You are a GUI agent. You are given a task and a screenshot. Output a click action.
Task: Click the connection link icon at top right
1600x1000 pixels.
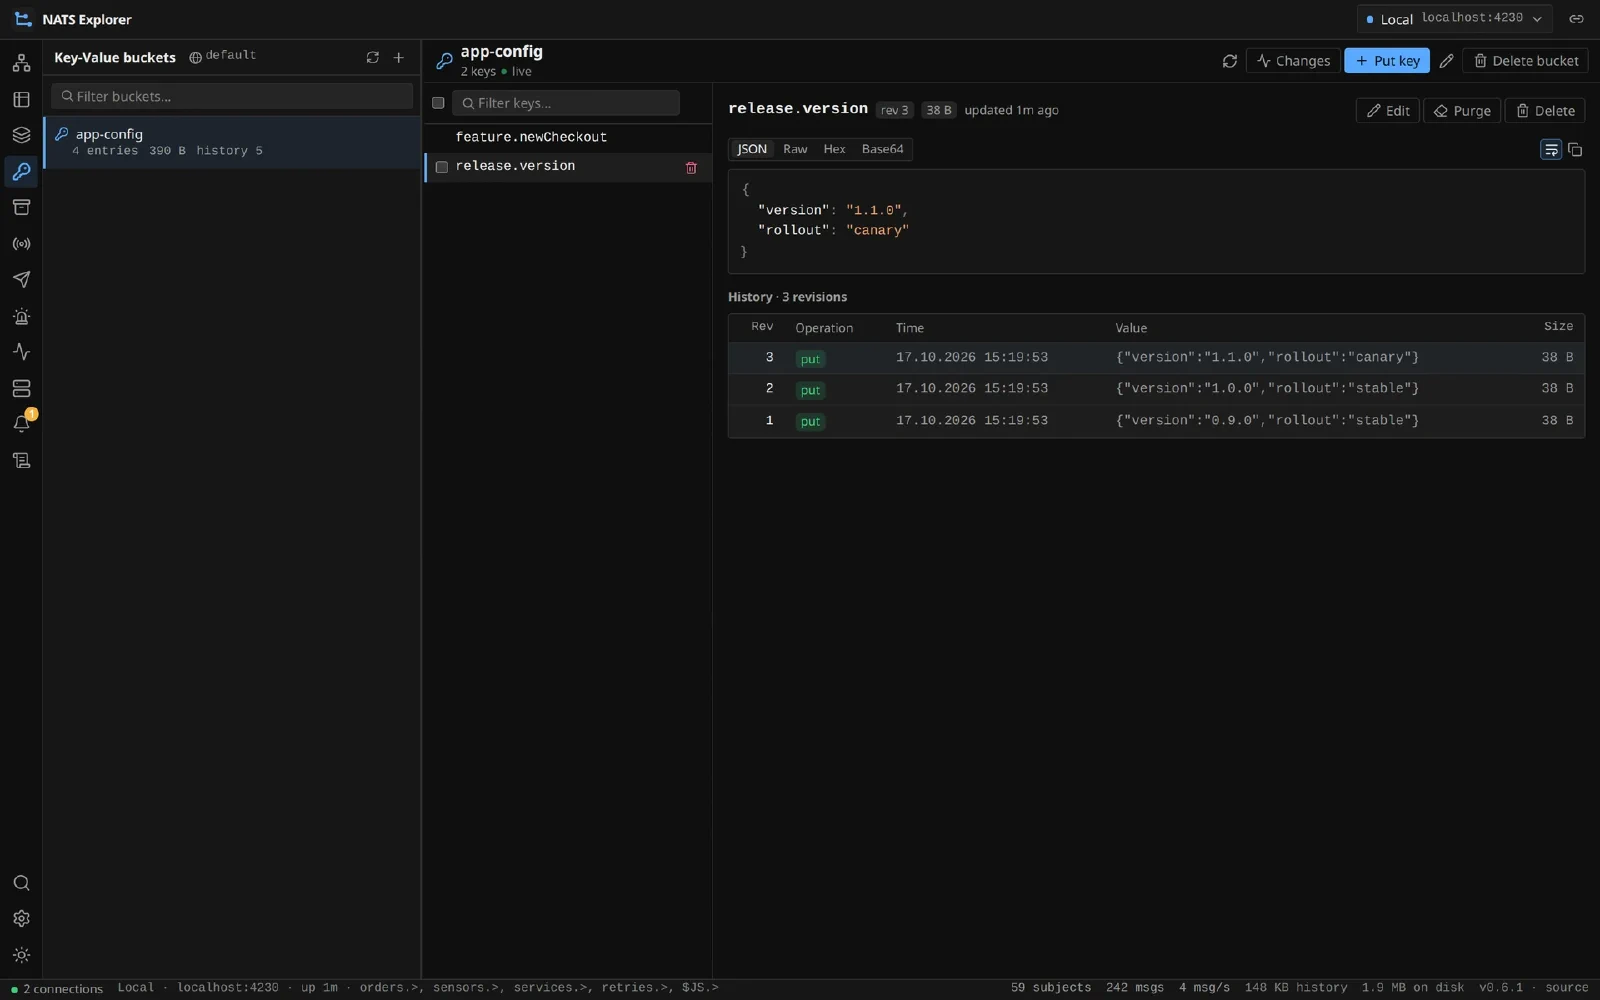1576,19
